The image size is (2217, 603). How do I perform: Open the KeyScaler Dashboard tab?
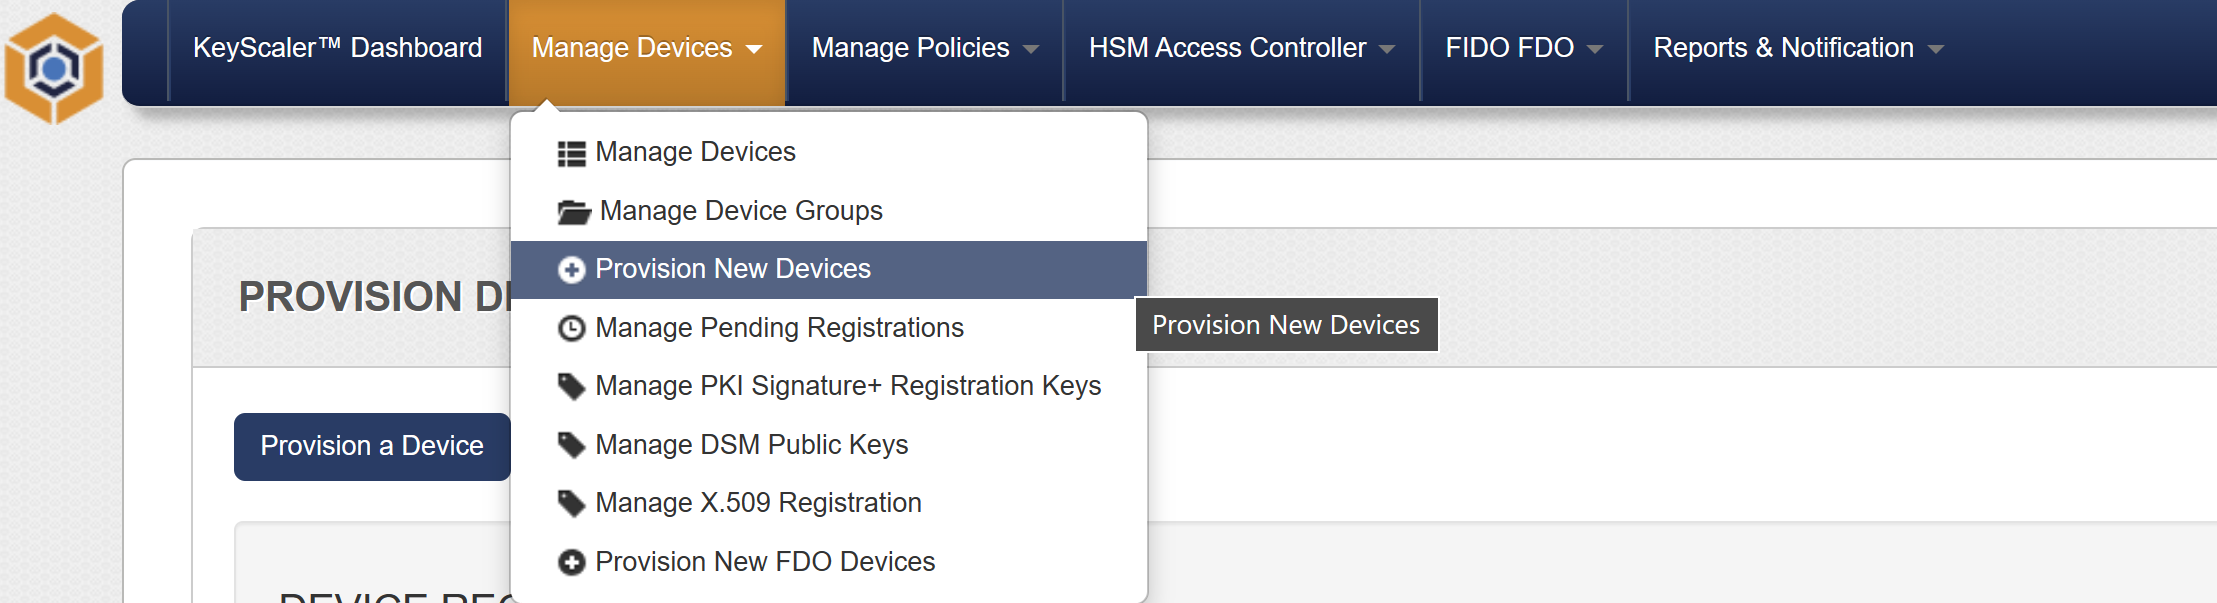337,48
